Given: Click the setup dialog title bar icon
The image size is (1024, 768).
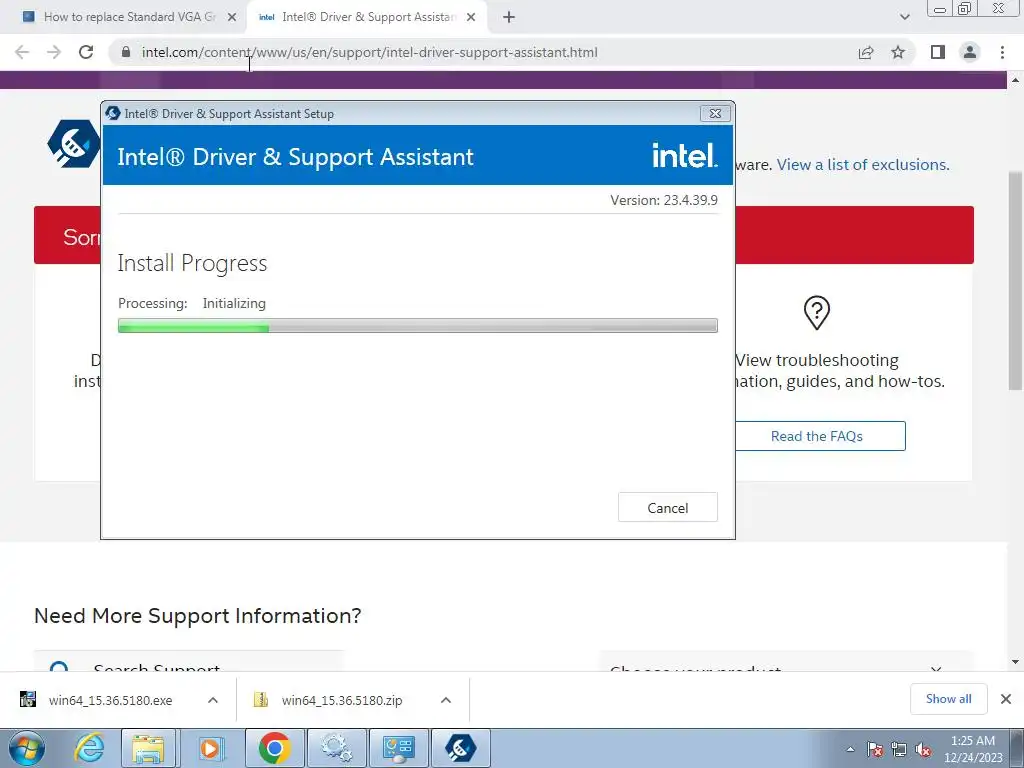Looking at the screenshot, I should click(x=113, y=113).
